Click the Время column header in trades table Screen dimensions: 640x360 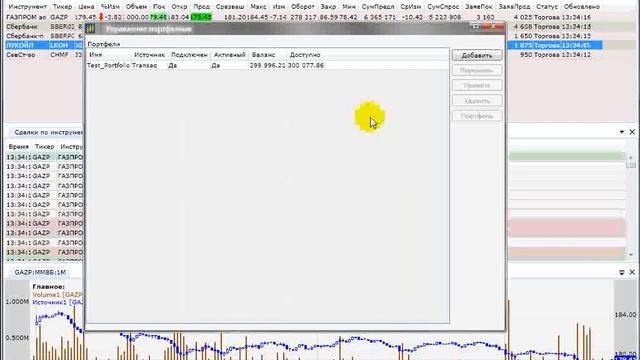(18, 147)
